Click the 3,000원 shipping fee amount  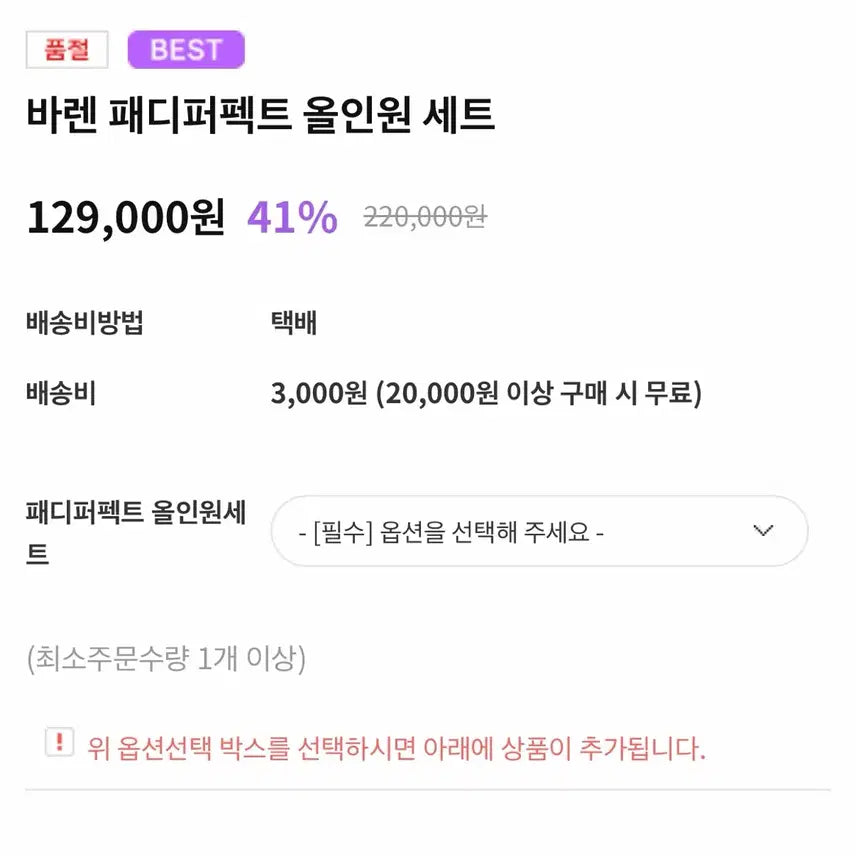click(x=319, y=393)
